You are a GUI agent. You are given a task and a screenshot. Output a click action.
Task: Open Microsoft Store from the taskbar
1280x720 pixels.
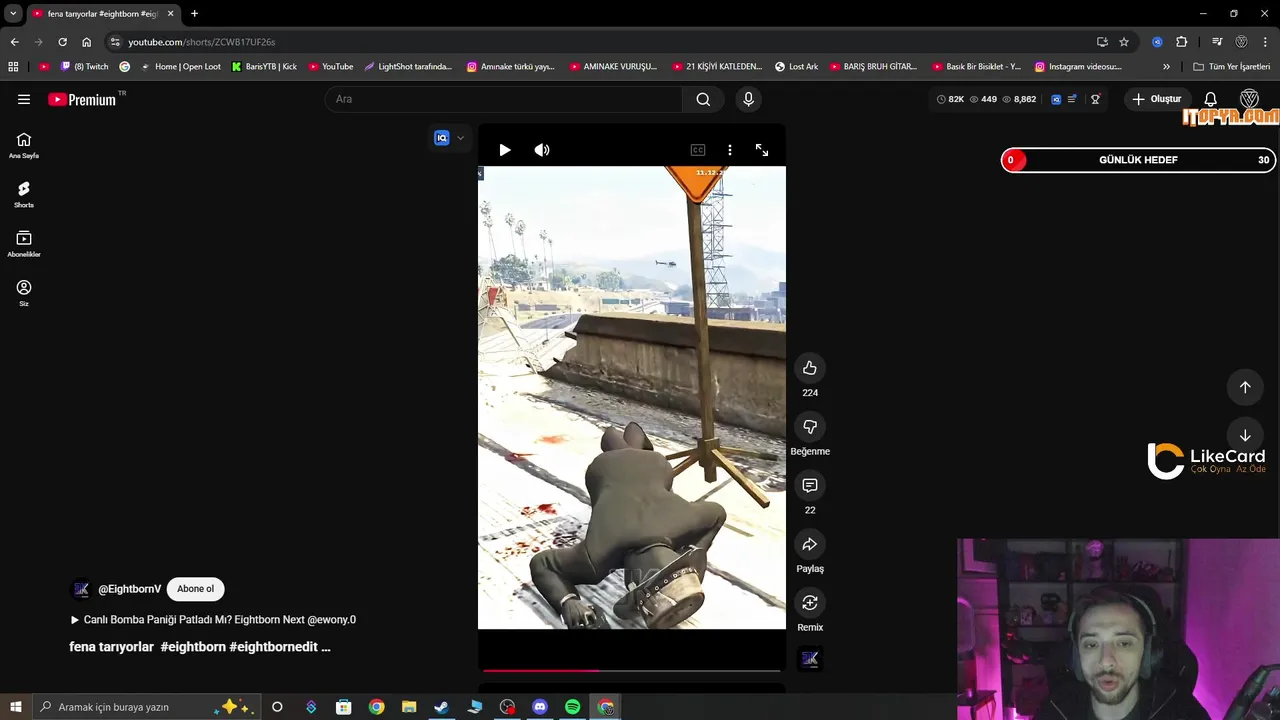(343, 707)
